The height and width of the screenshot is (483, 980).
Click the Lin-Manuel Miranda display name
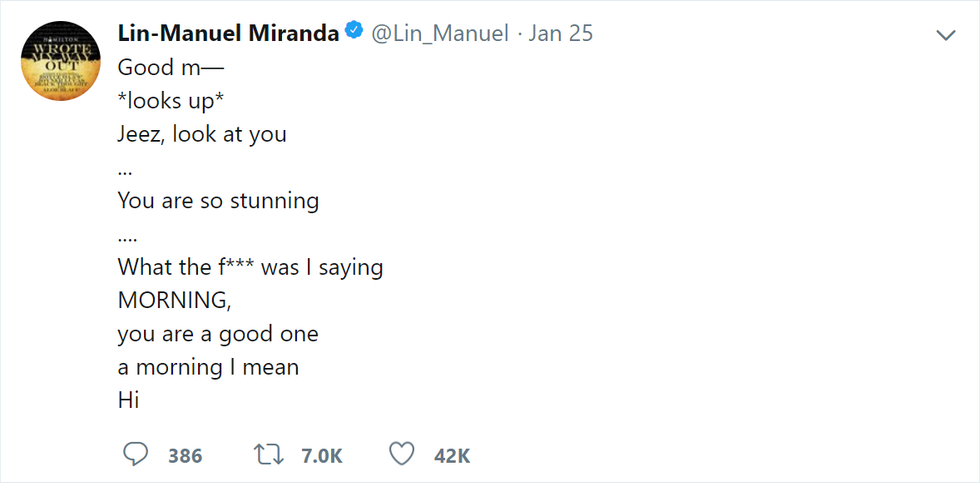tap(228, 33)
